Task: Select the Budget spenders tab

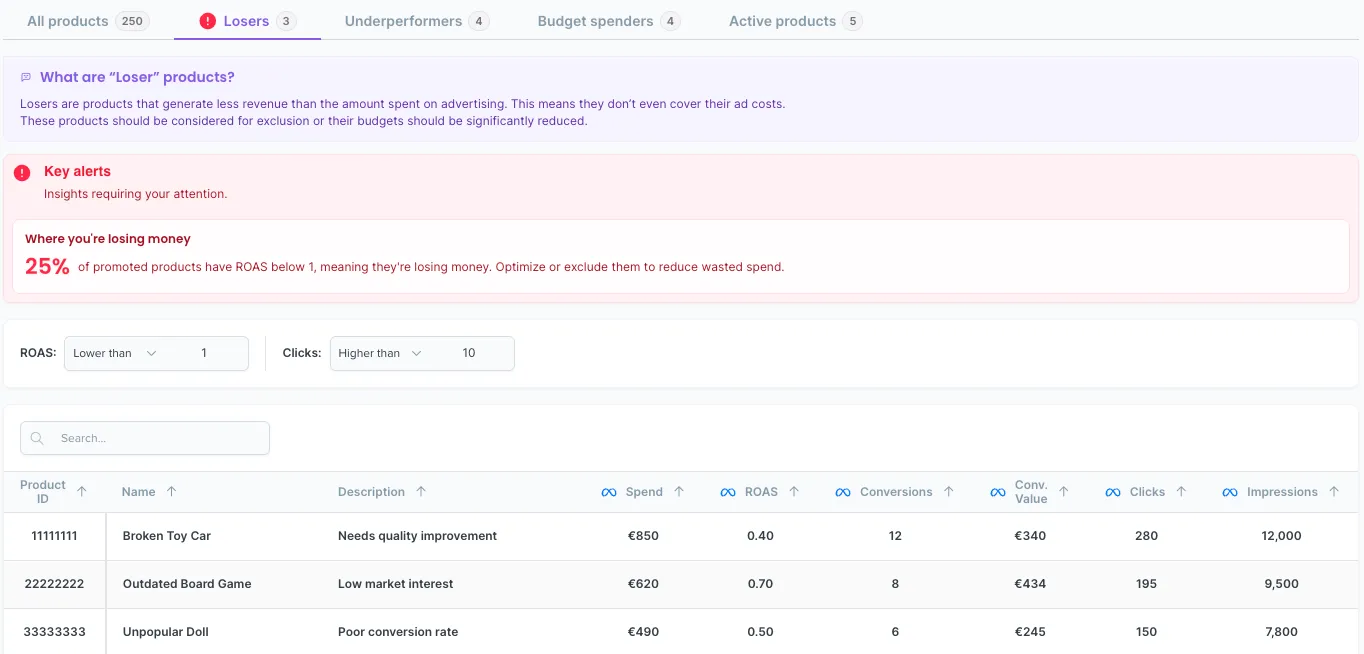Action: [x=609, y=21]
